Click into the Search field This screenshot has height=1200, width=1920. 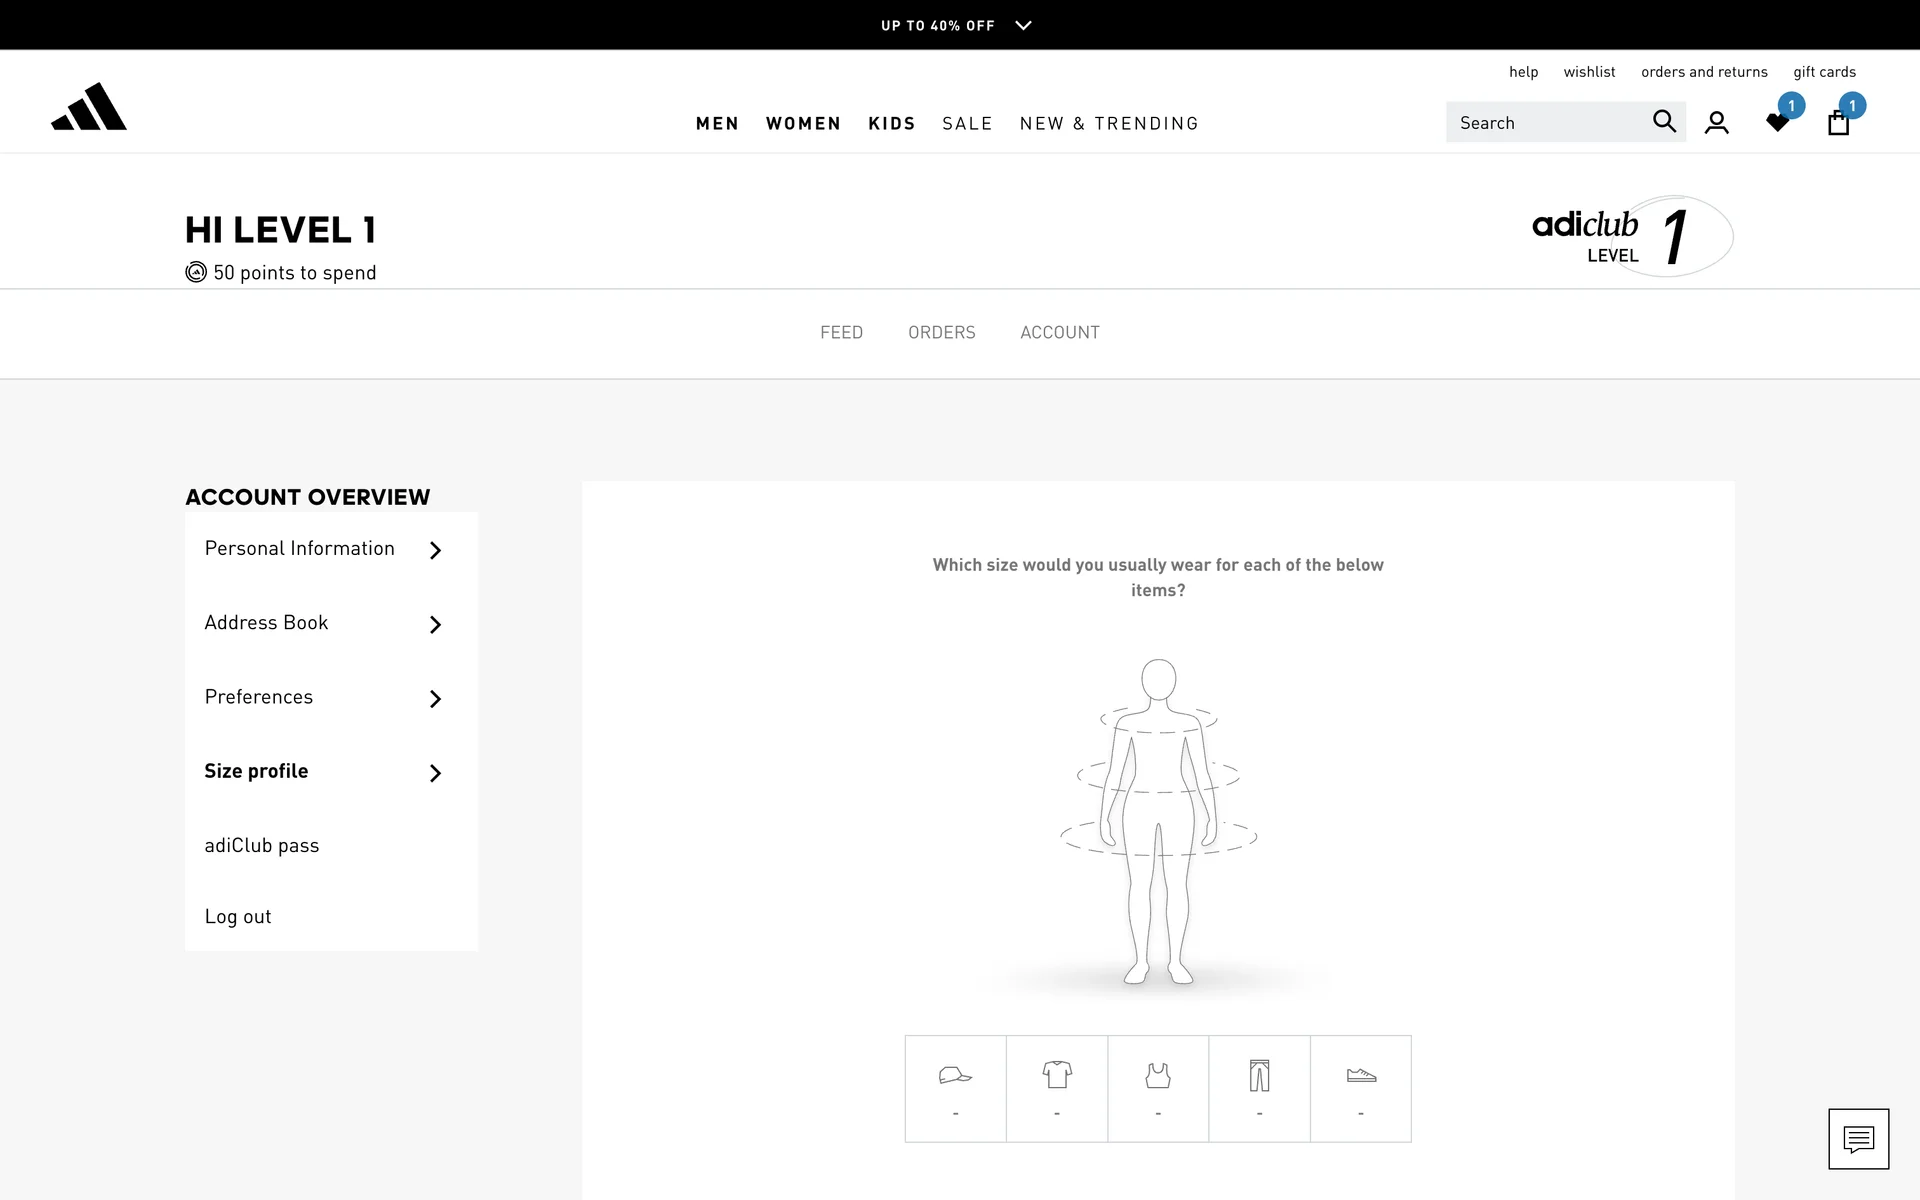[x=1545, y=122]
